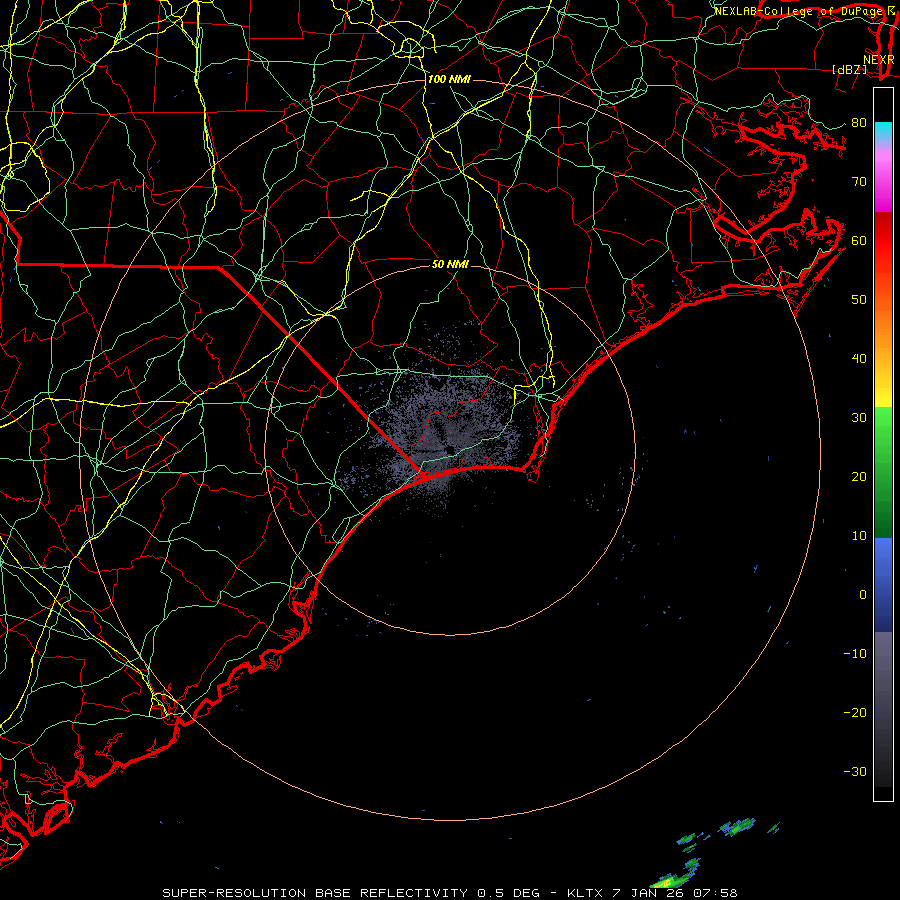Image resolution: width=900 pixels, height=900 pixels.
Task: Click the '7 JAN 26 07:58' timestamp
Action: point(675,893)
